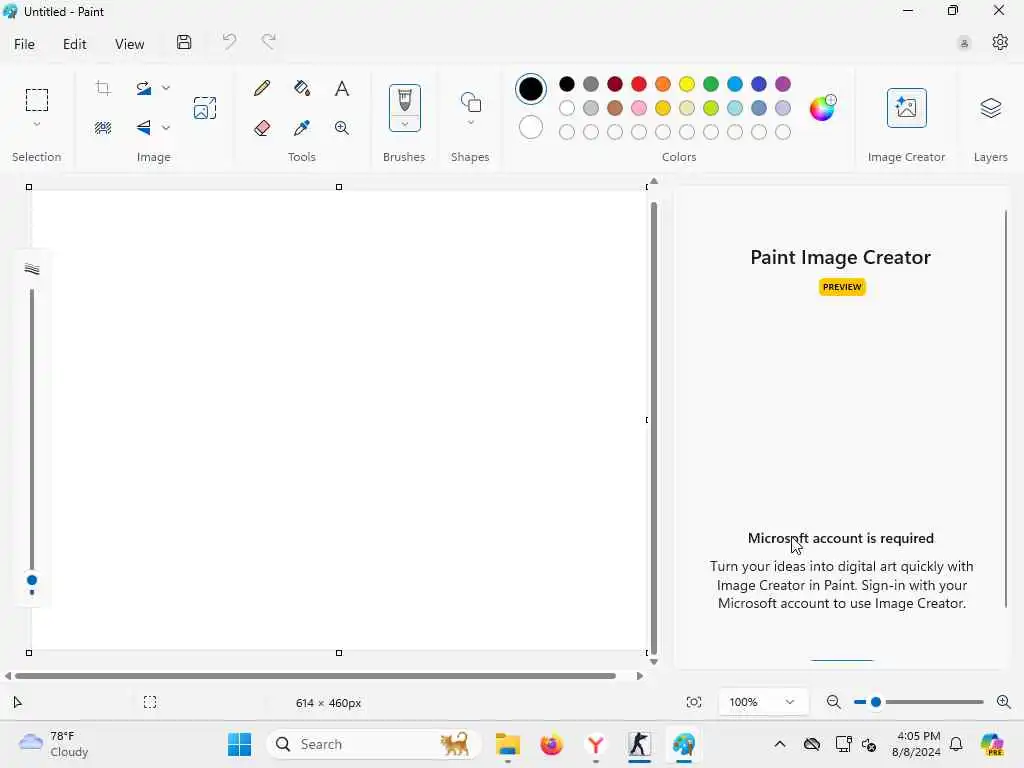
Task: Expand the Flip options chevron
Action: [x=166, y=128]
